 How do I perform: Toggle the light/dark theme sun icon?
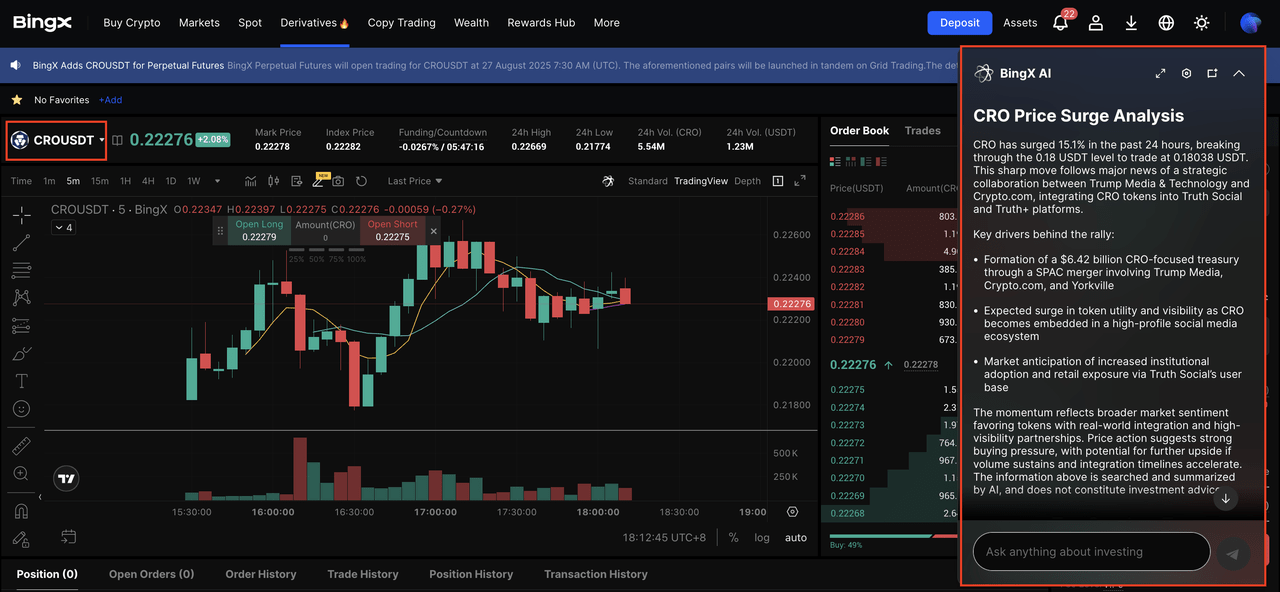(x=1201, y=23)
